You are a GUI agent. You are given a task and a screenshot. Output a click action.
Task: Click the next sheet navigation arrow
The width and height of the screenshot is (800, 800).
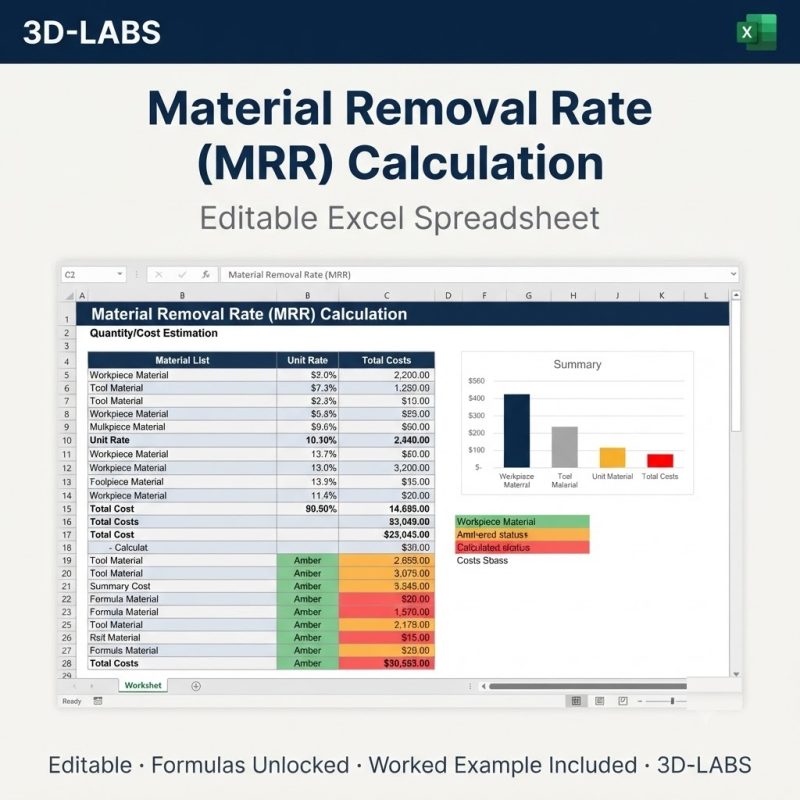[92, 686]
